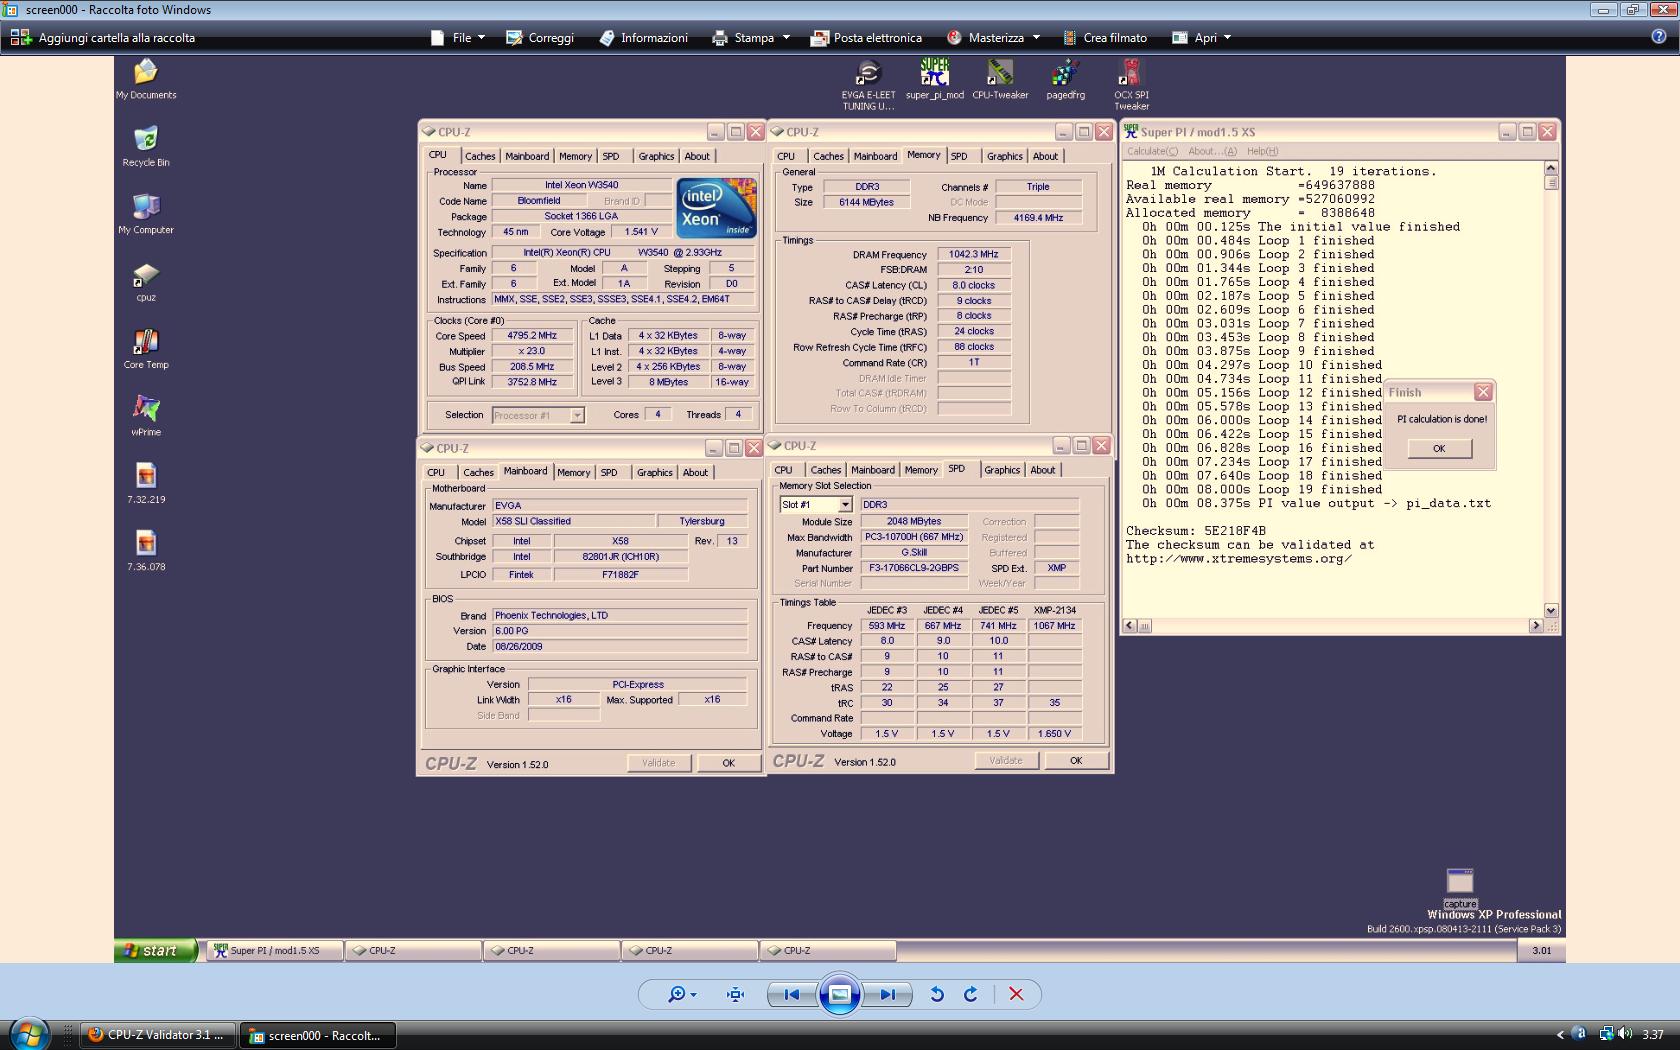Click the cpuz desktop shortcut icon
The height and width of the screenshot is (1050, 1680).
tap(146, 281)
